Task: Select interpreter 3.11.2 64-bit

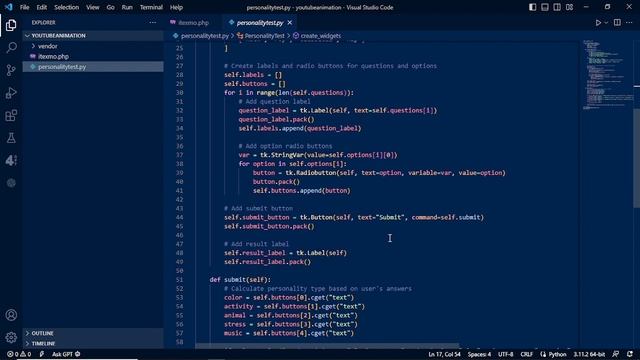Action: coord(589,354)
